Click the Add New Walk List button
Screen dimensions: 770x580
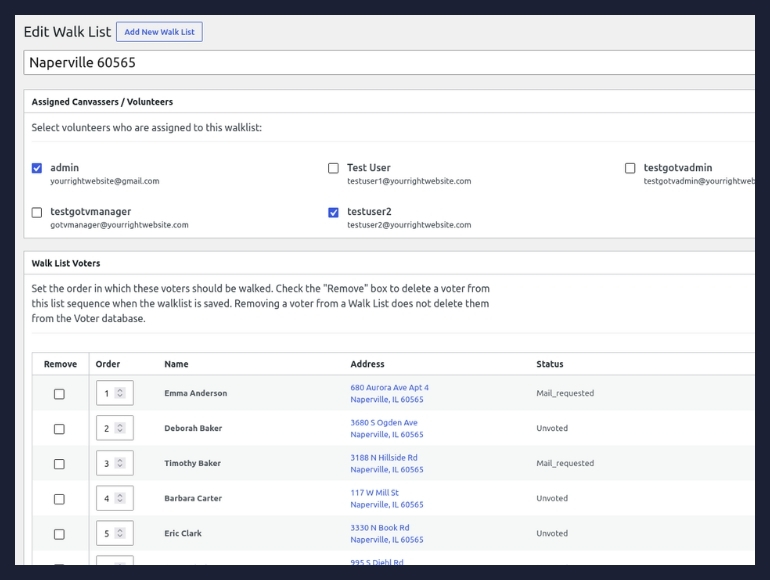[x=159, y=32]
